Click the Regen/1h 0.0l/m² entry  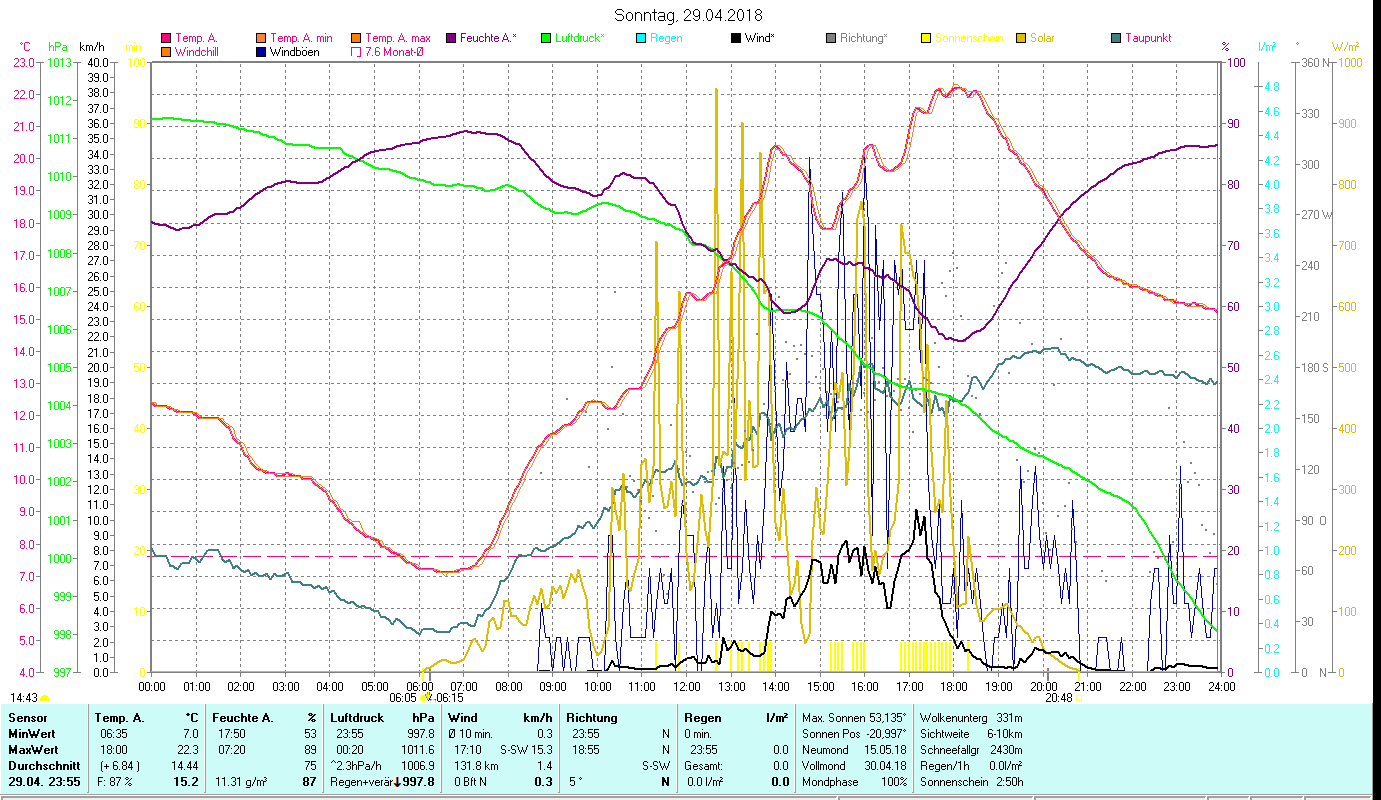point(971,766)
